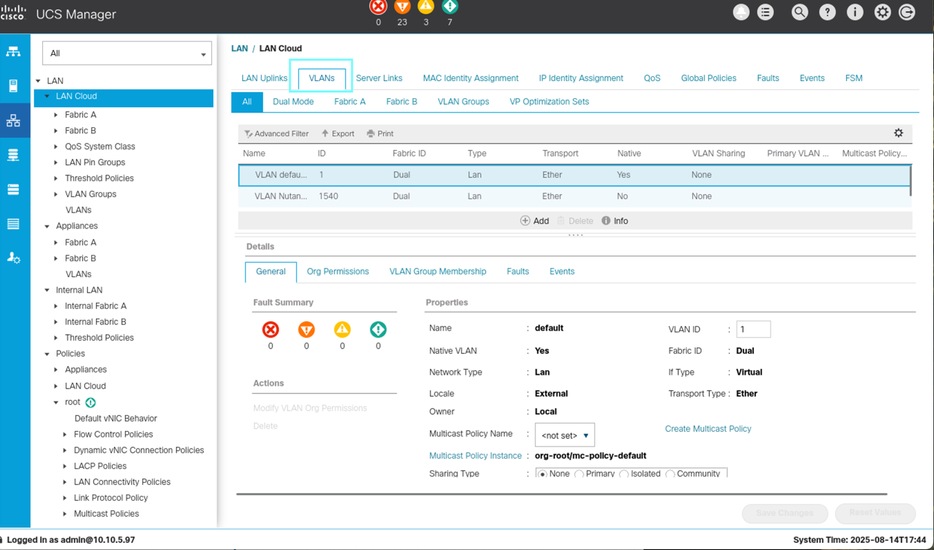
Task: Click Info button below VLAN table
Action: pos(615,220)
